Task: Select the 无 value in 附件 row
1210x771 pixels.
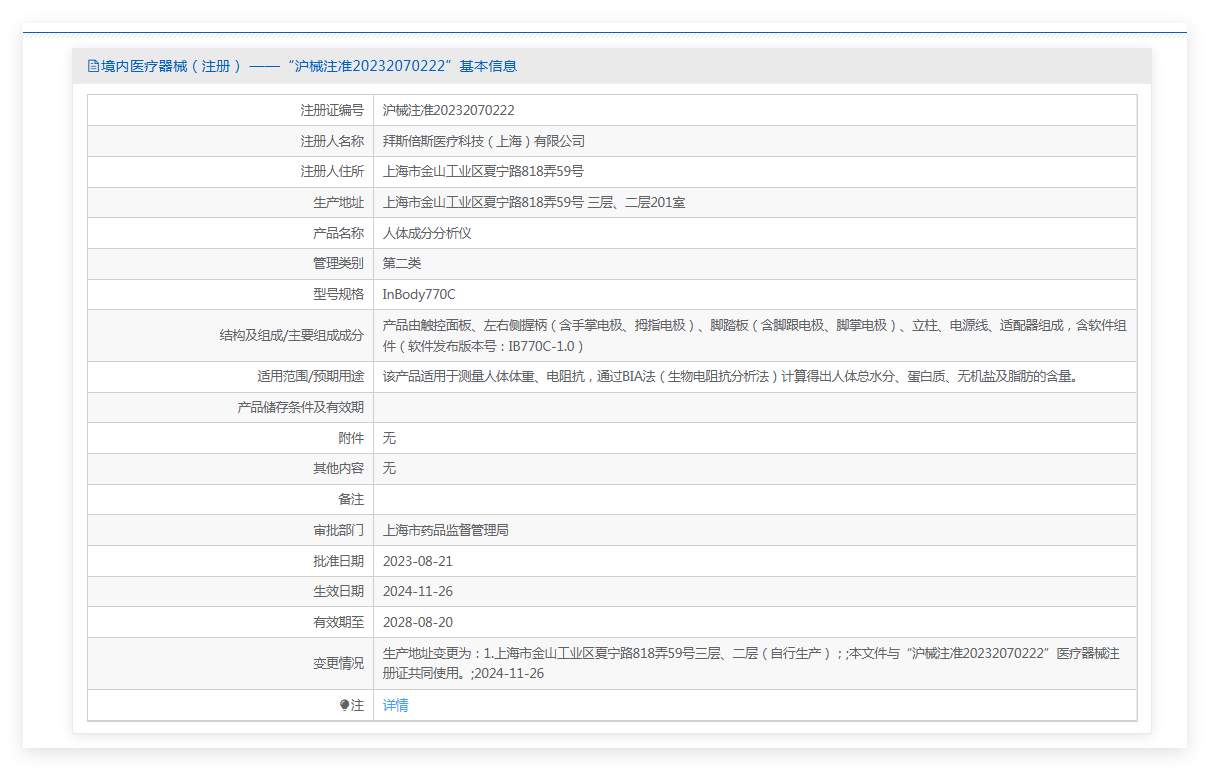Action: (x=390, y=438)
